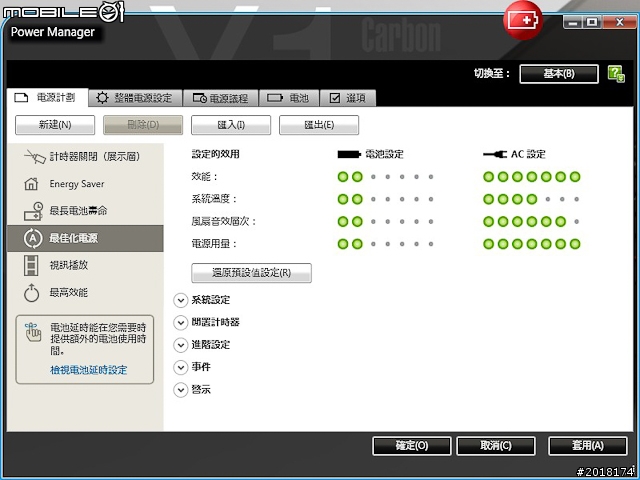Screen dimensions: 640x480
Task: Click the 系統溫度 AC setting dots indicator
Action: (531, 199)
